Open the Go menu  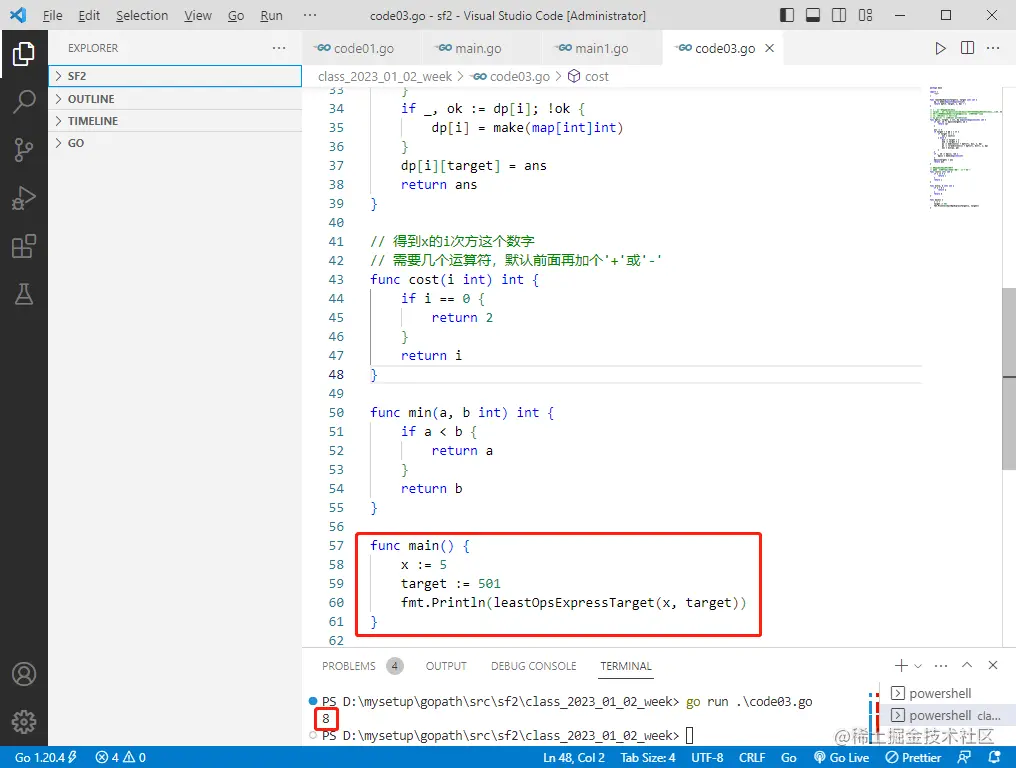236,16
